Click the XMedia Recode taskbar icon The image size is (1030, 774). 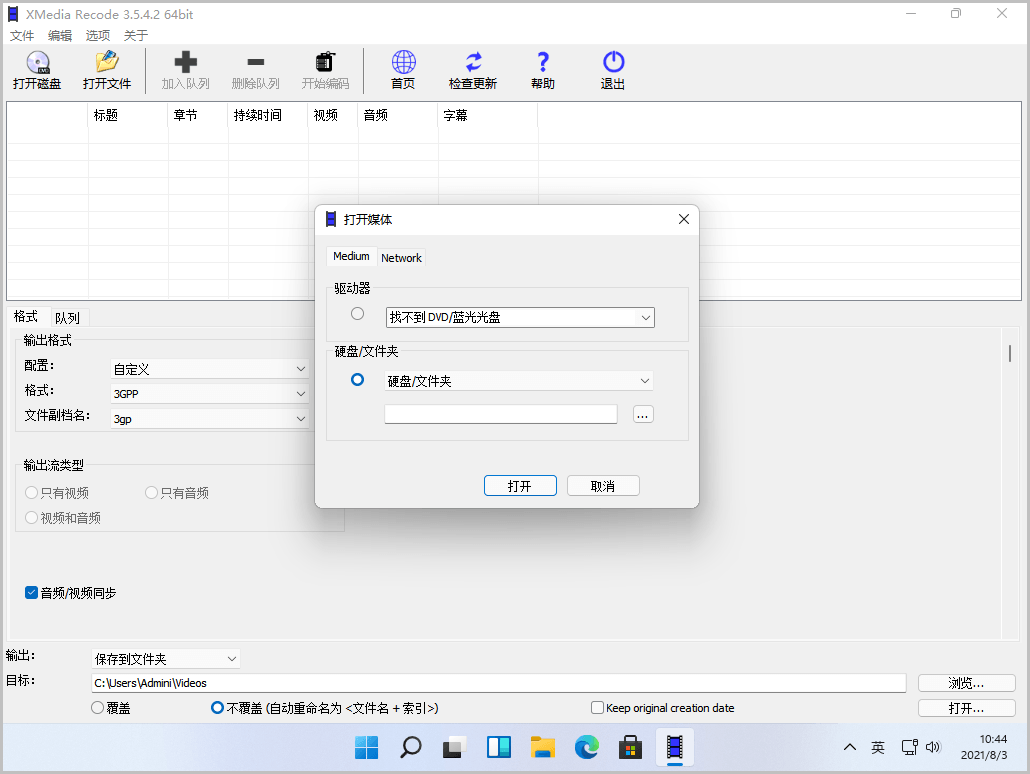[x=675, y=748]
